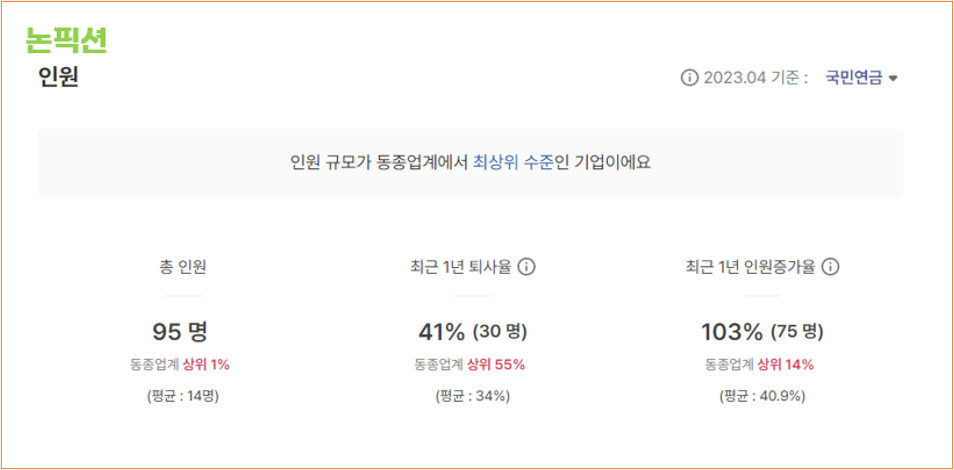Image resolution: width=954 pixels, height=470 pixels.
Task: Click the 2023.04 기준 date label
Action: [754, 79]
